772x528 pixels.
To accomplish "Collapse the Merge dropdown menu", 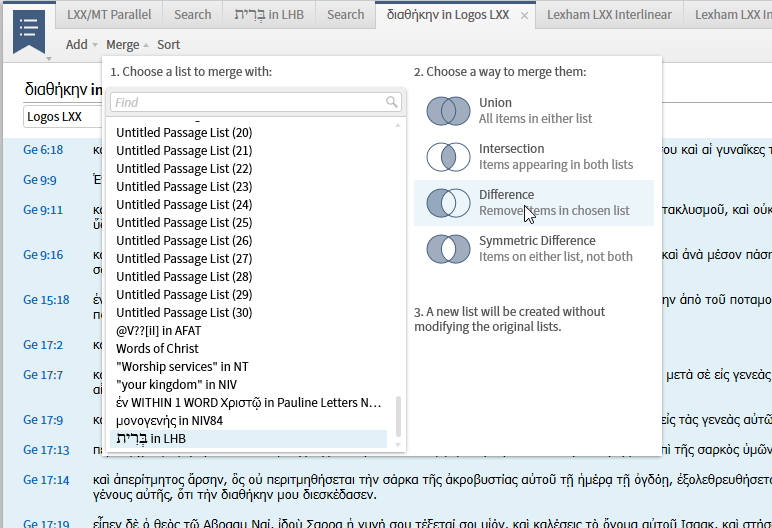I will (x=127, y=45).
